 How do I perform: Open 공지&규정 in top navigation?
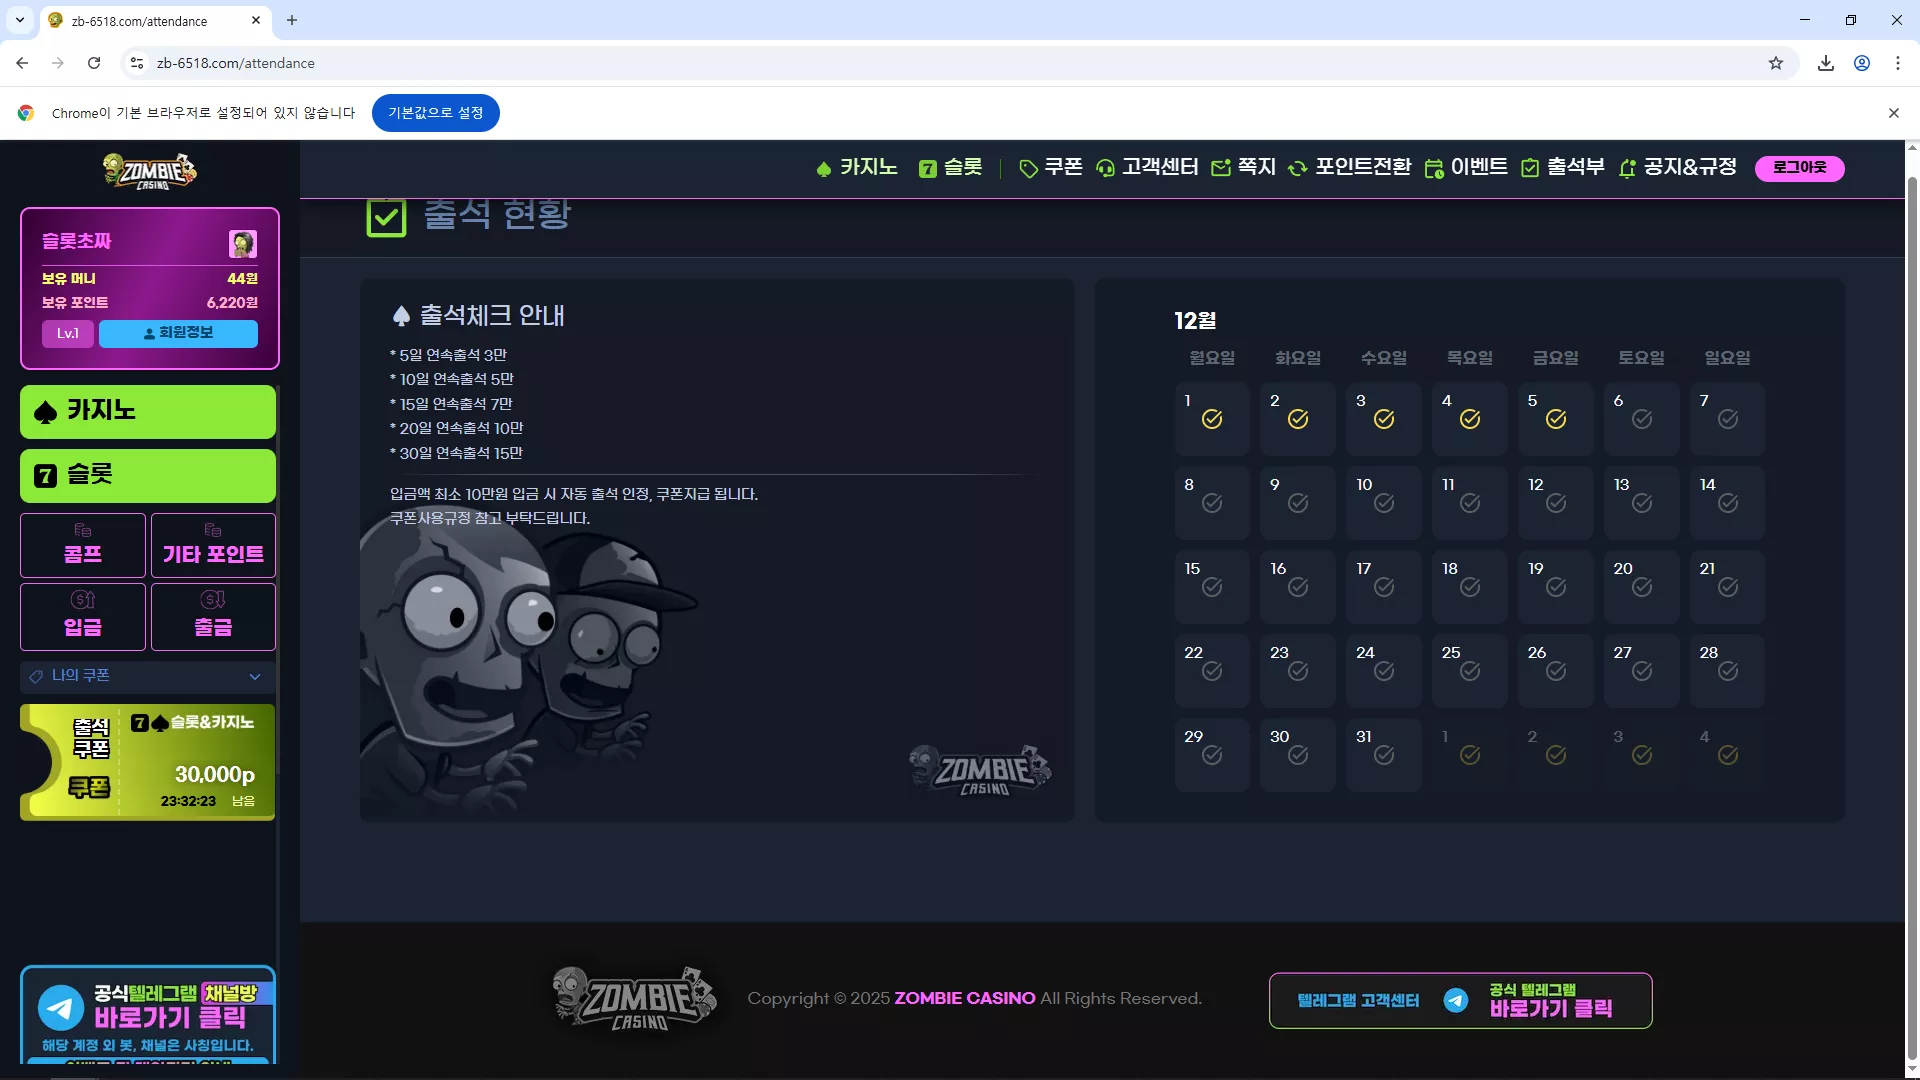[x=1677, y=167]
